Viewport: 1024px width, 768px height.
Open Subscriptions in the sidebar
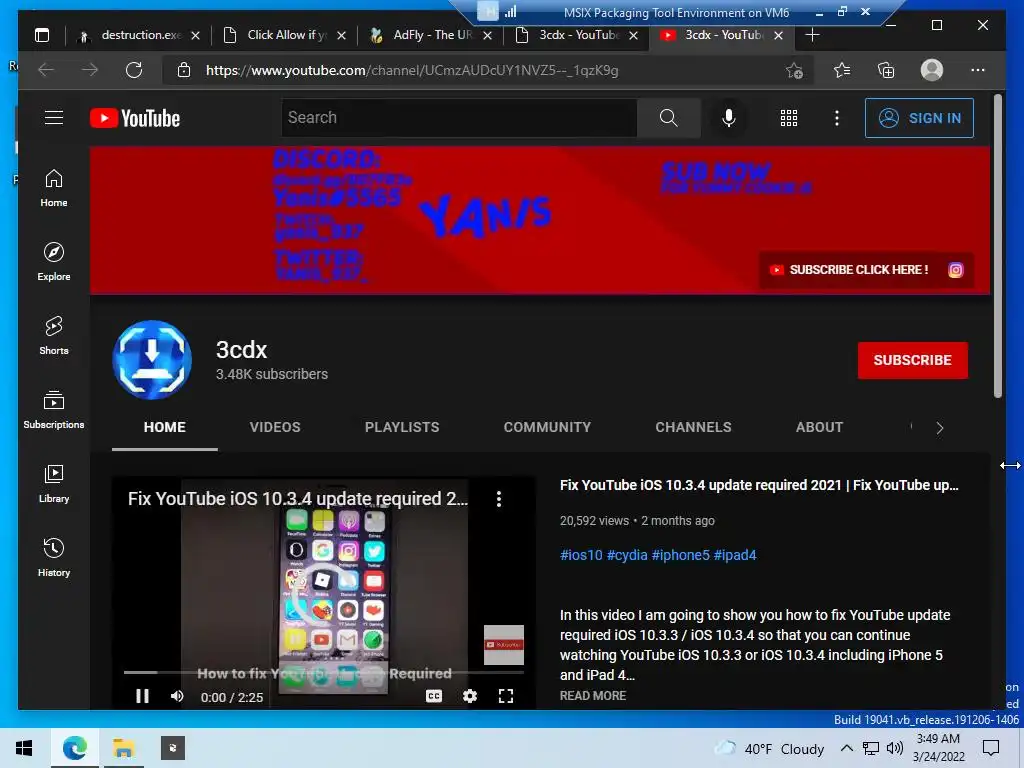coord(54,409)
